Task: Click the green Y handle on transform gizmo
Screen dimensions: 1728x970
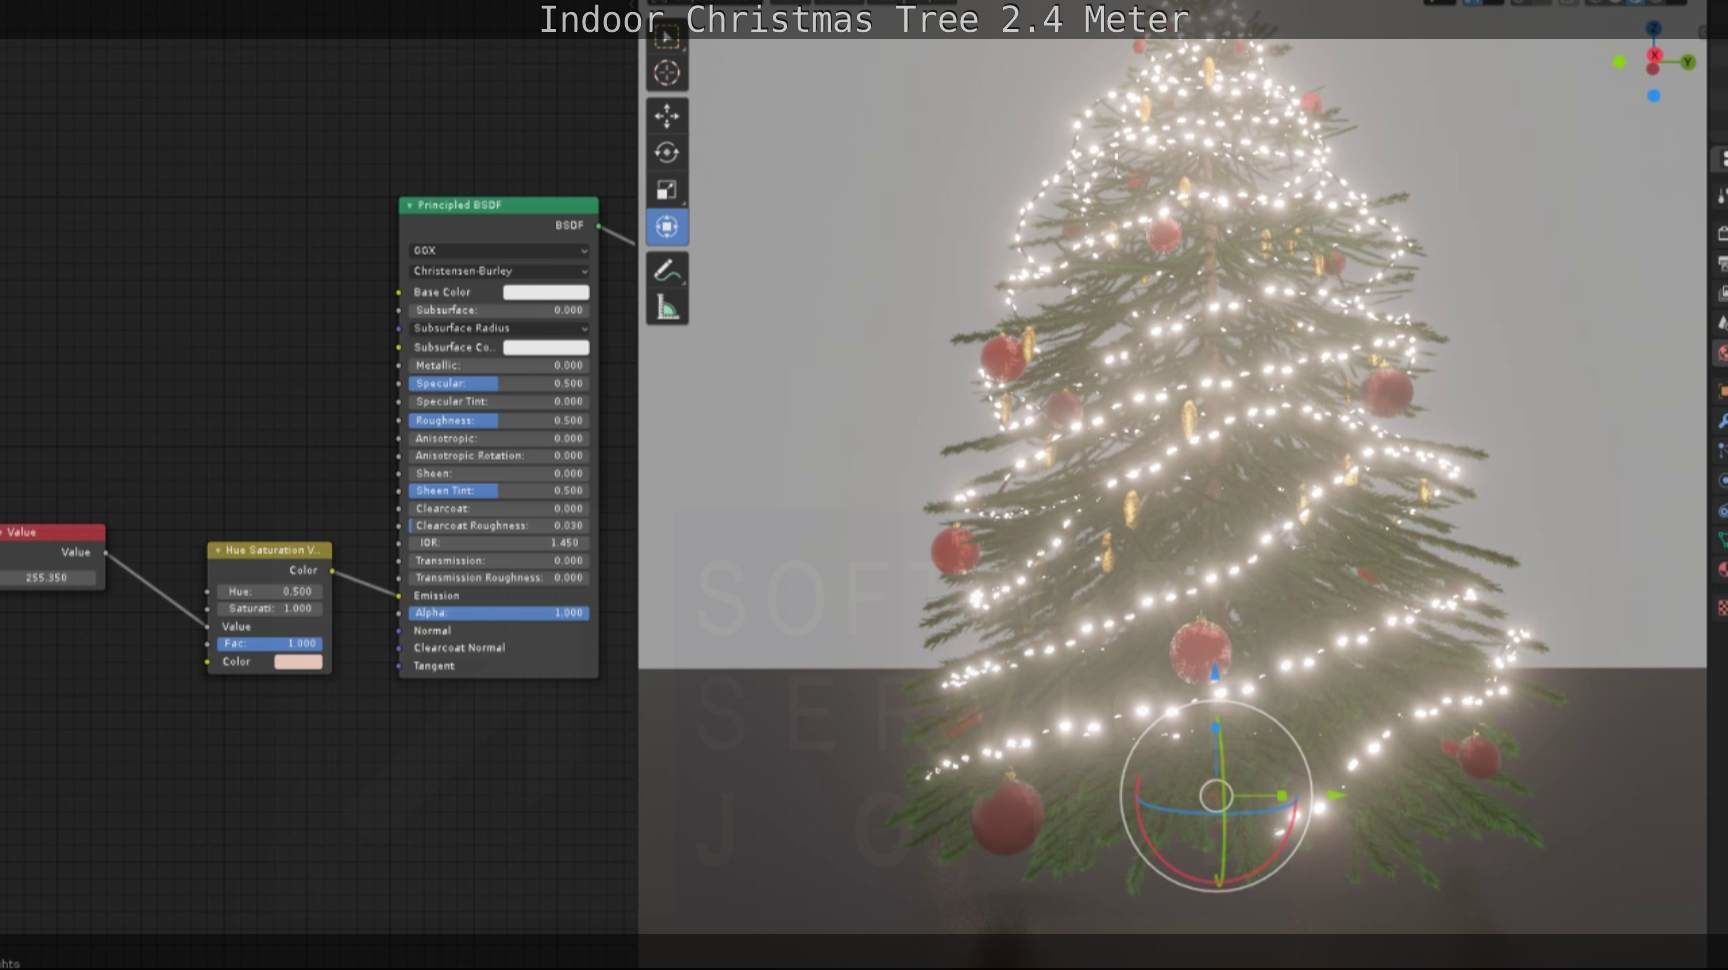Action: tap(1282, 796)
